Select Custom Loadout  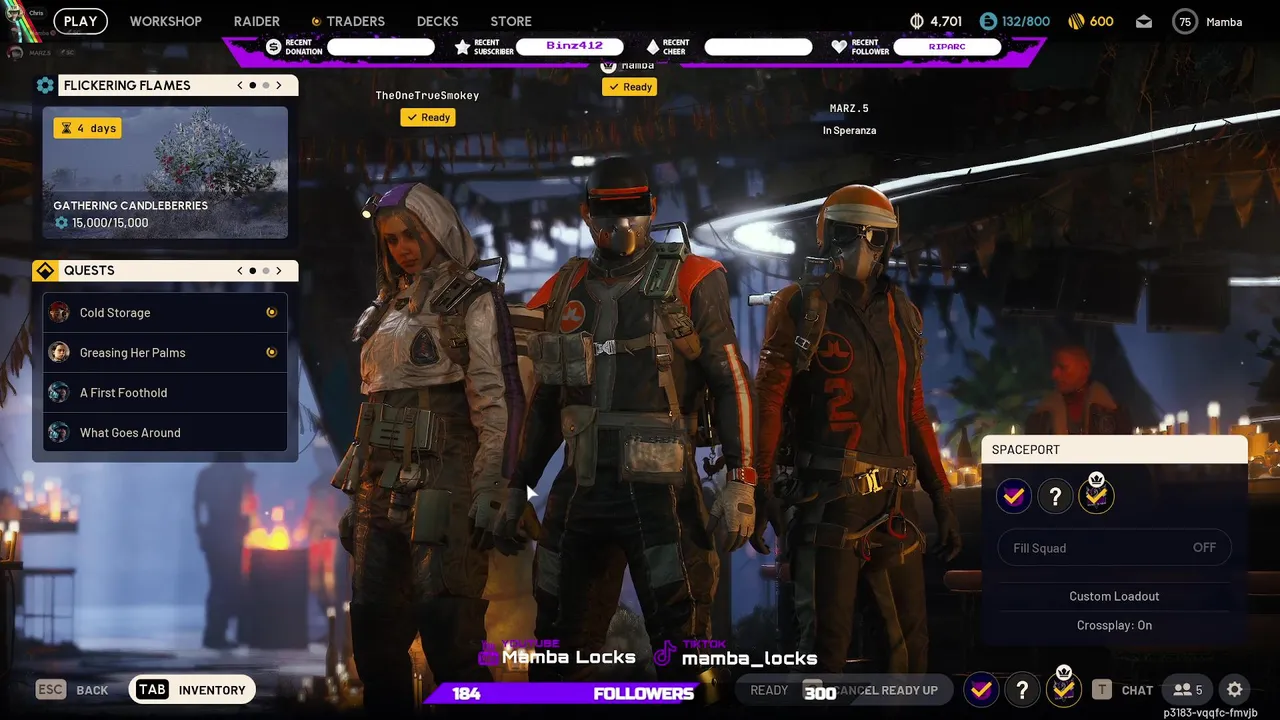tap(1114, 596)
